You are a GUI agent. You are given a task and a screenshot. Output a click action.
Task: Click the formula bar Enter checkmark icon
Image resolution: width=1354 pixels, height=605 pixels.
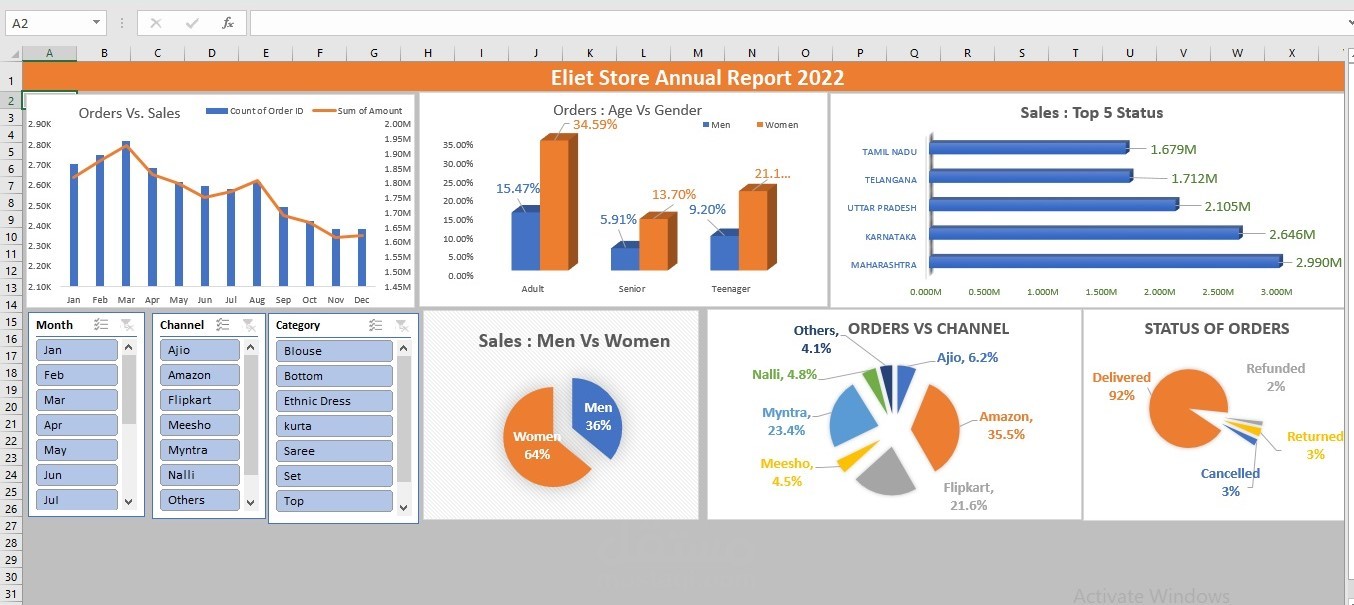pos(192,23)
